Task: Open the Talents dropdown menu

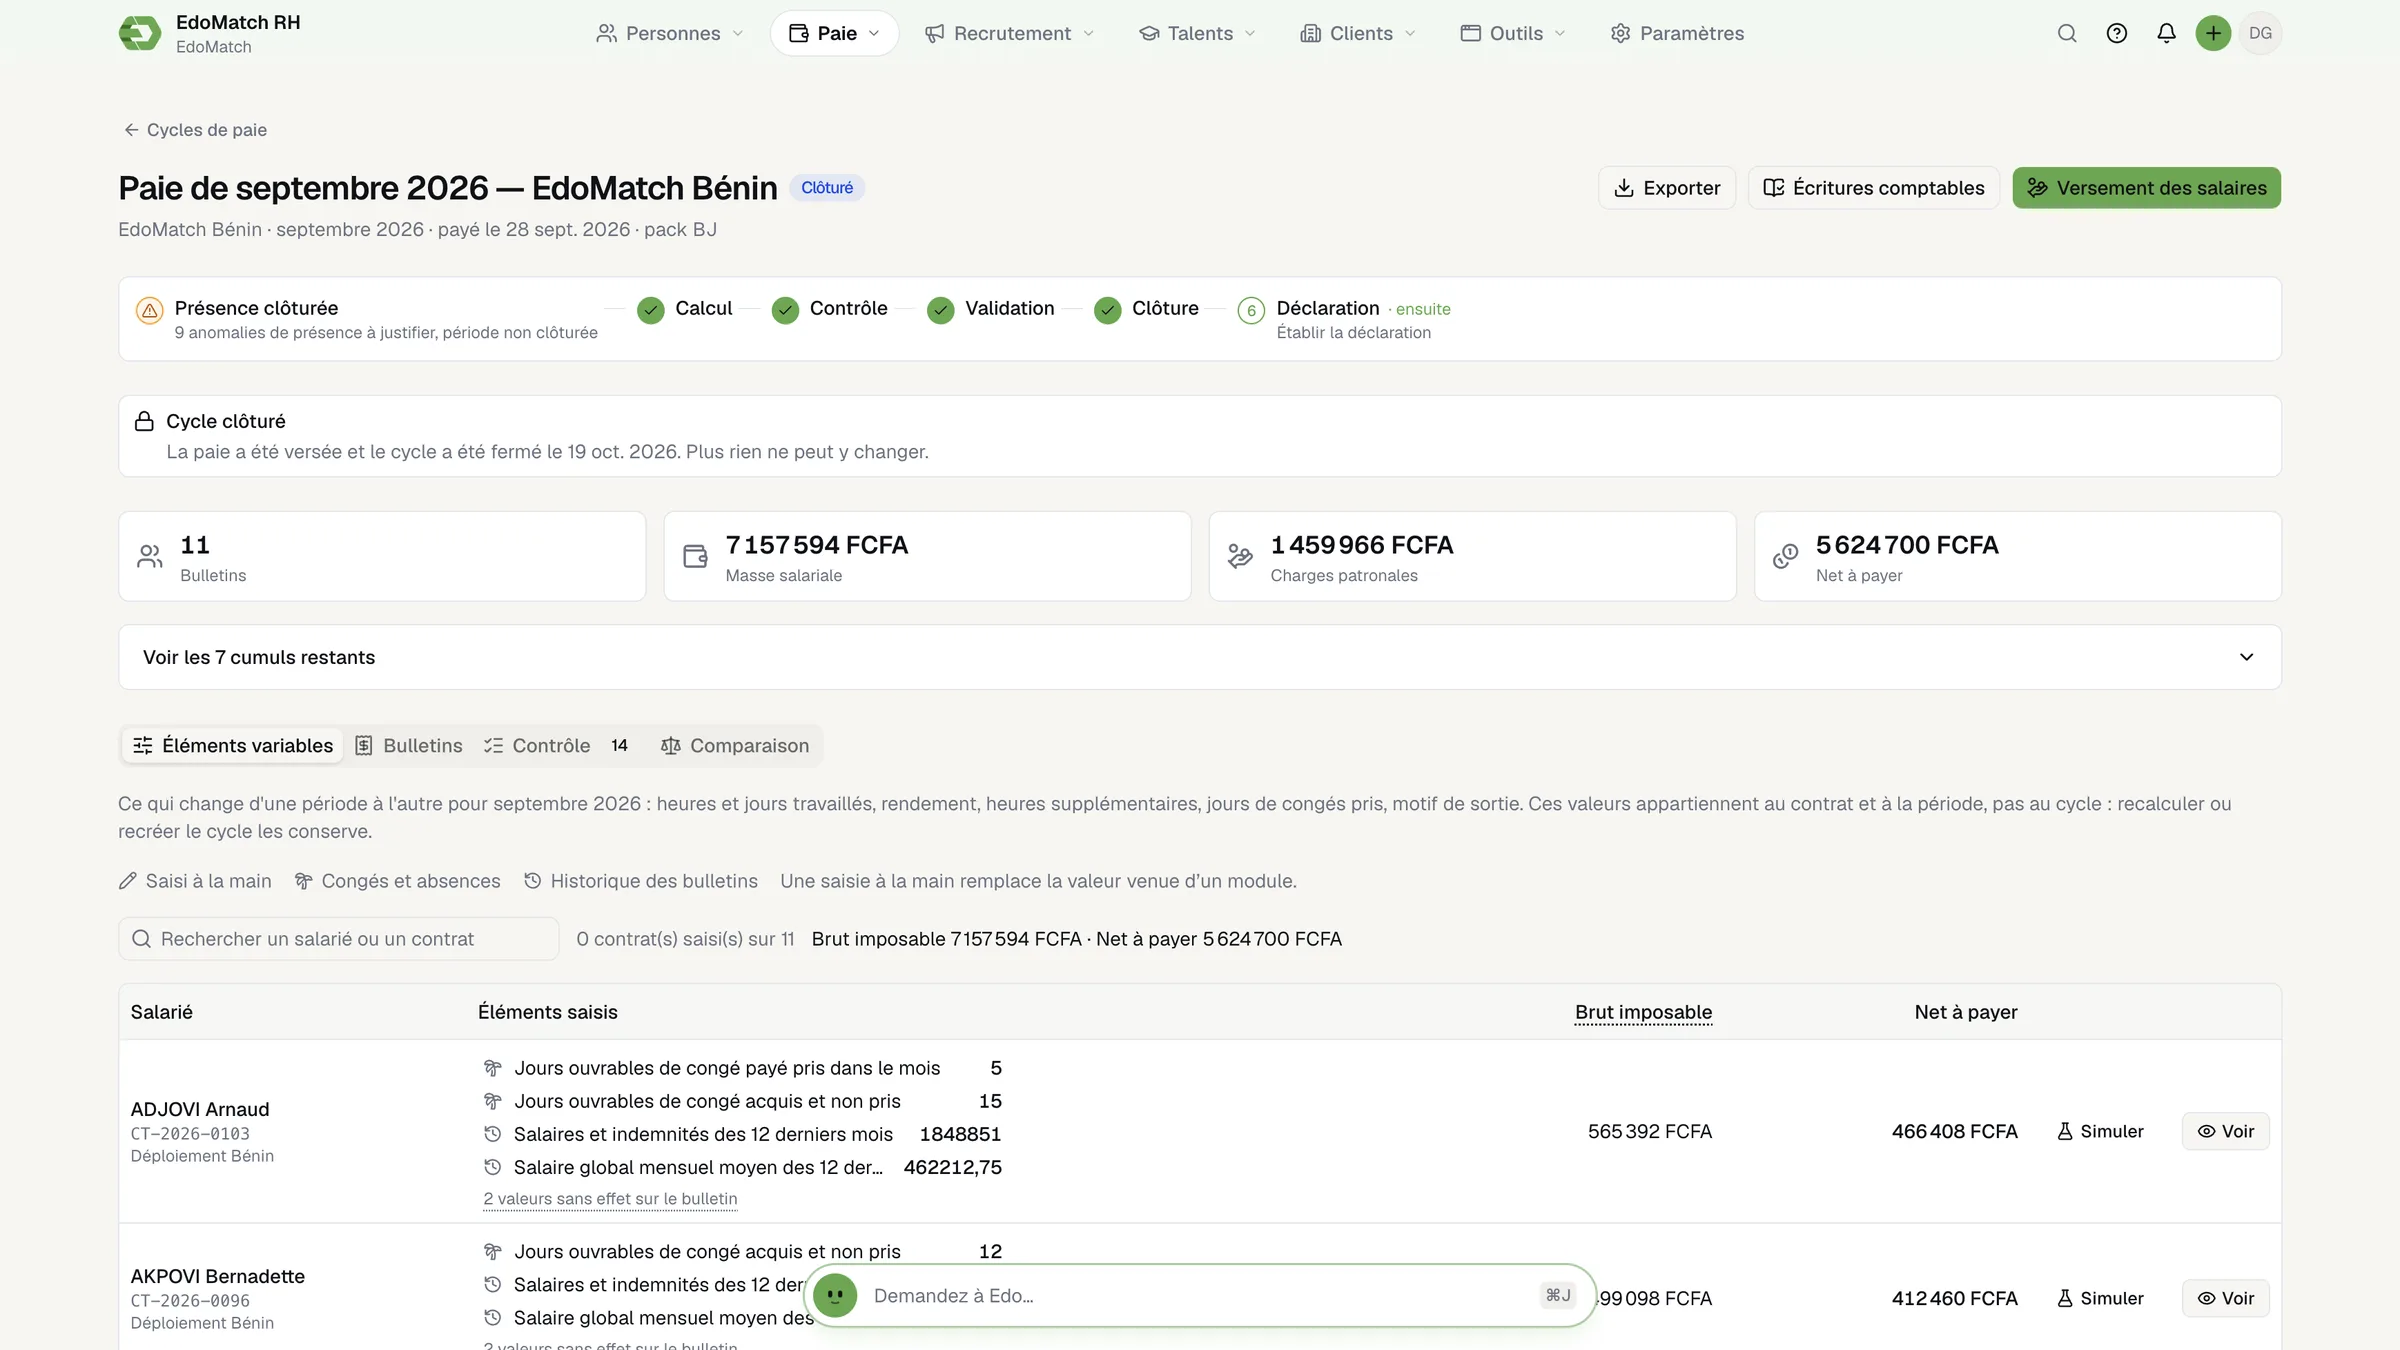Action: coord(1197,33)
